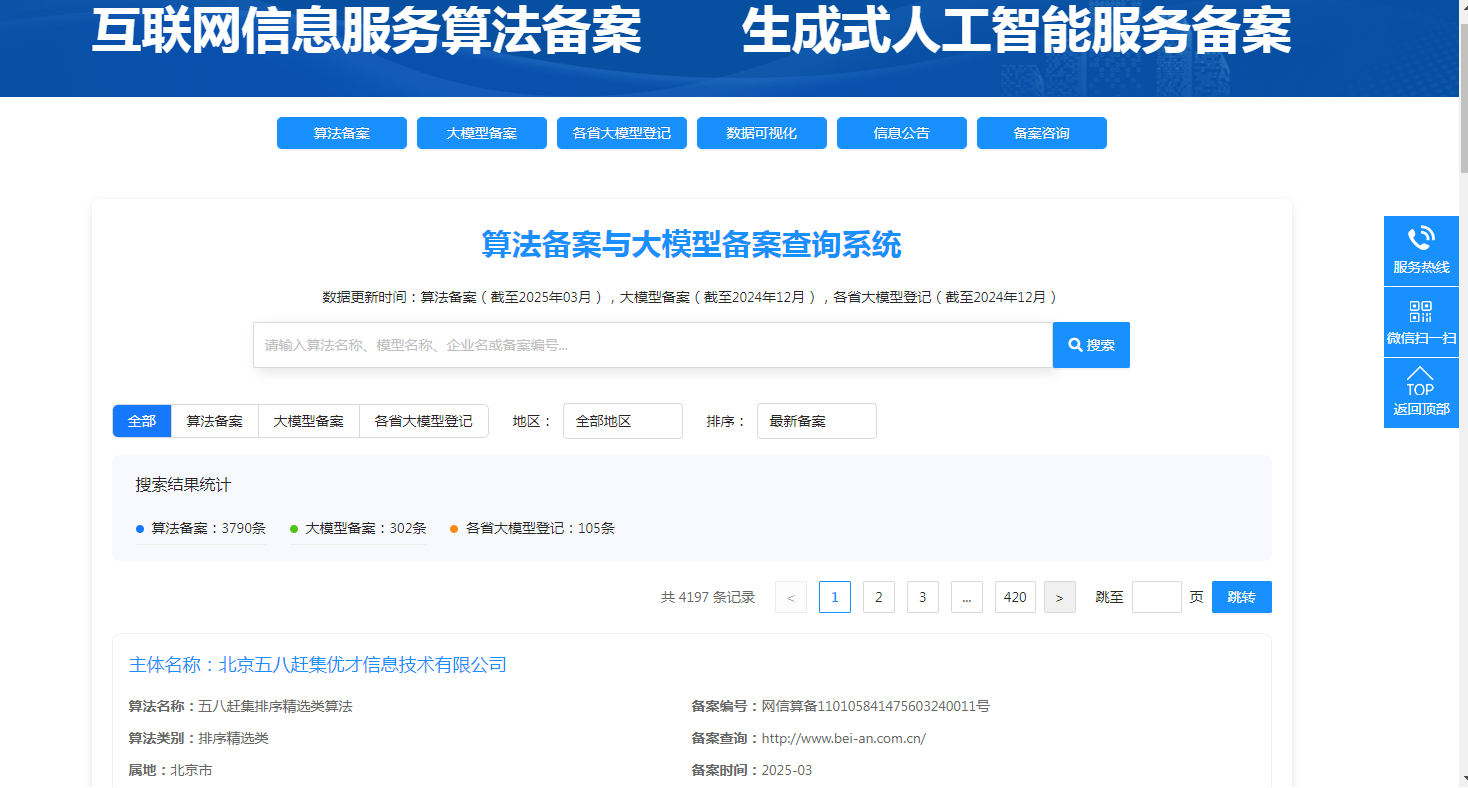This screenshot has height=788, width=1468.
Task: Open 数据可视化 navigation menu item
Action: click(761, 133)
